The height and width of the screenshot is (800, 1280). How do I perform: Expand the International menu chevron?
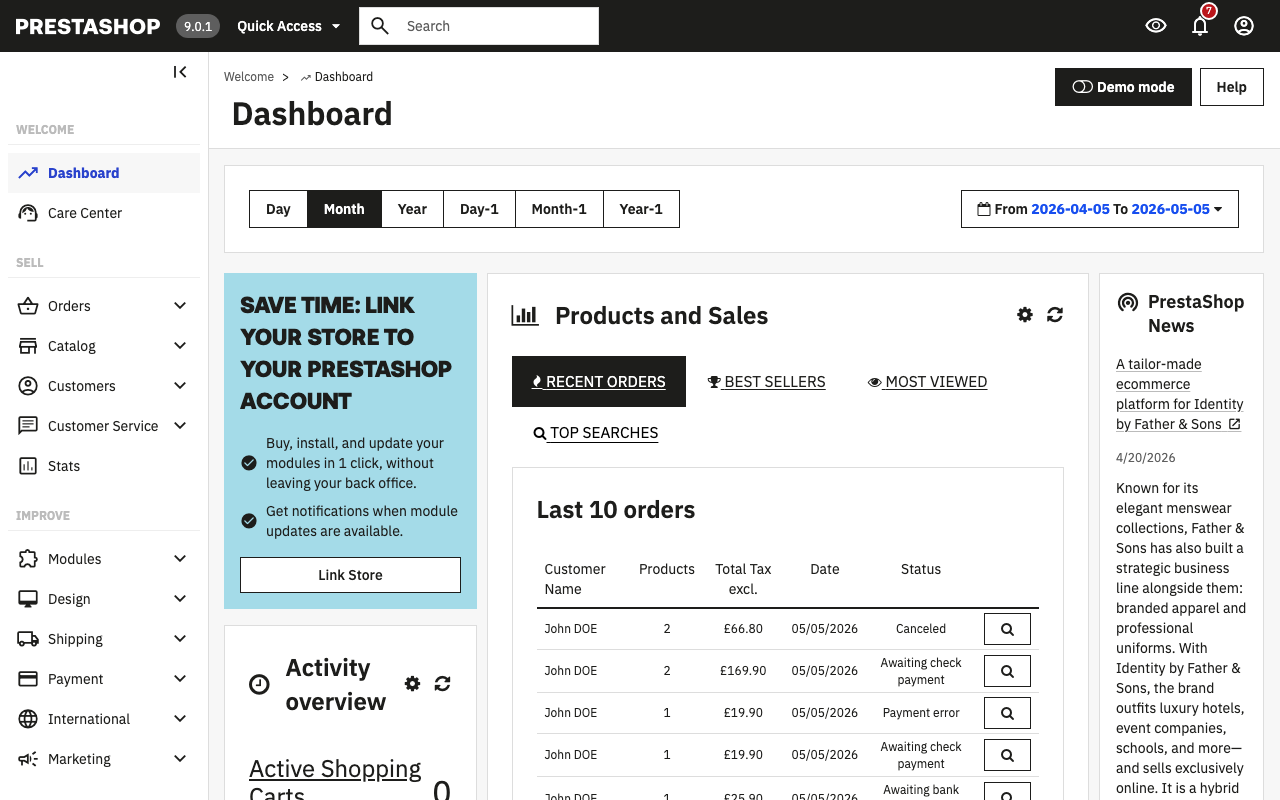coord(180,719)
